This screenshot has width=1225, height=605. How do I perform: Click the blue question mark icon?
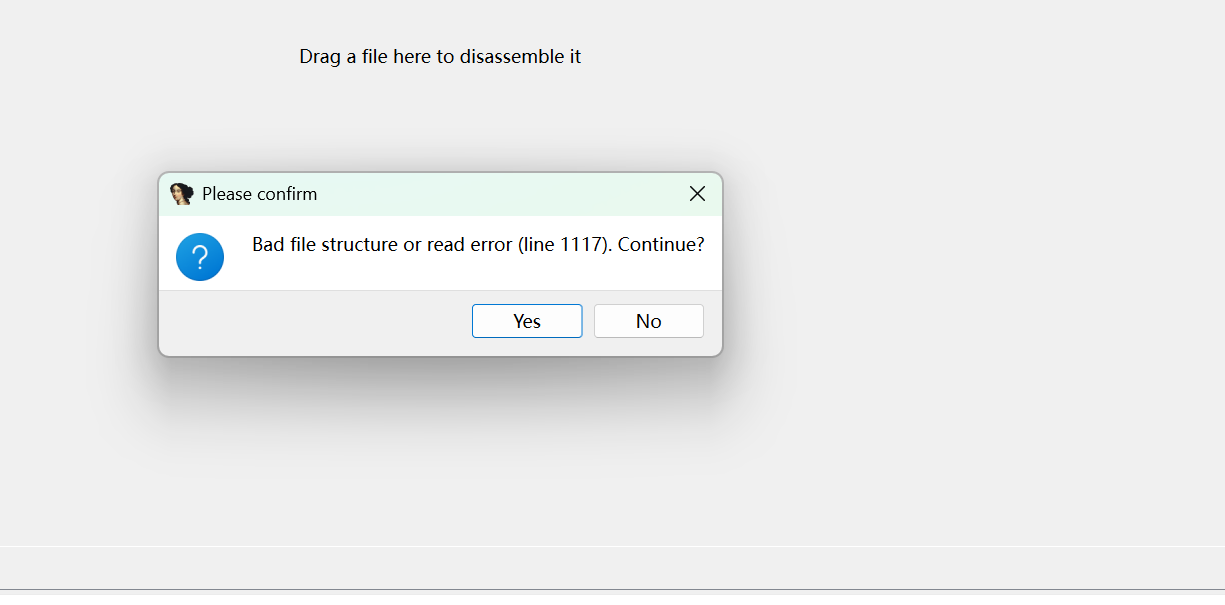[200, 257]
